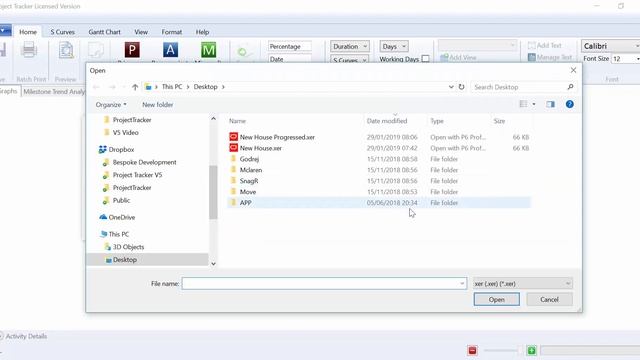
Task: Expand the File name history dropdown arrow
Action: pyautogui.click(x=462, y=283)
